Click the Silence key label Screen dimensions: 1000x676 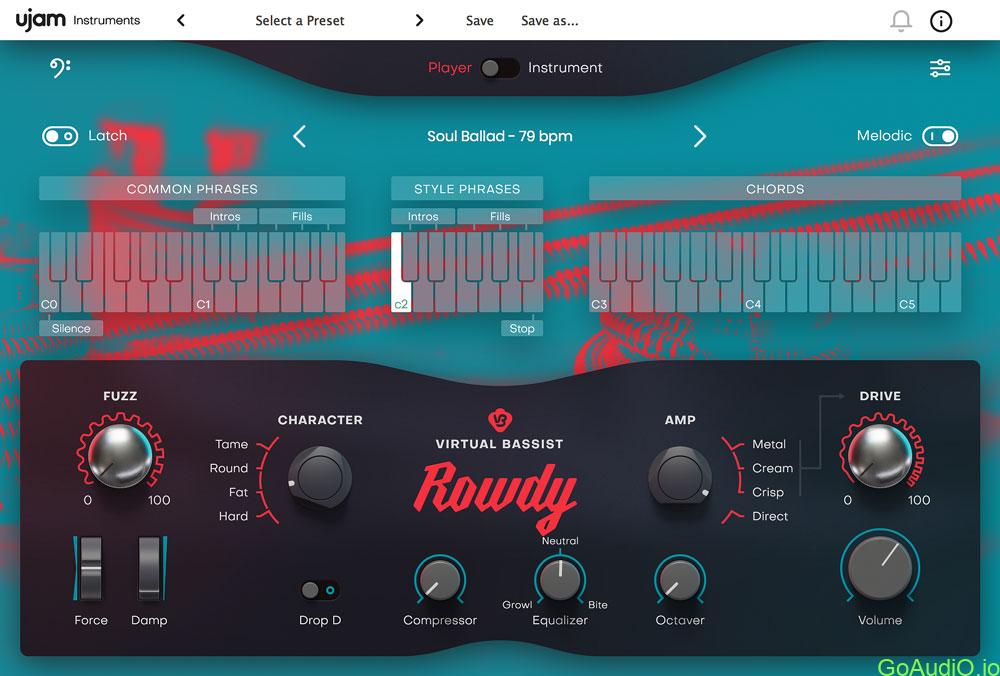[x=71, y=328]
